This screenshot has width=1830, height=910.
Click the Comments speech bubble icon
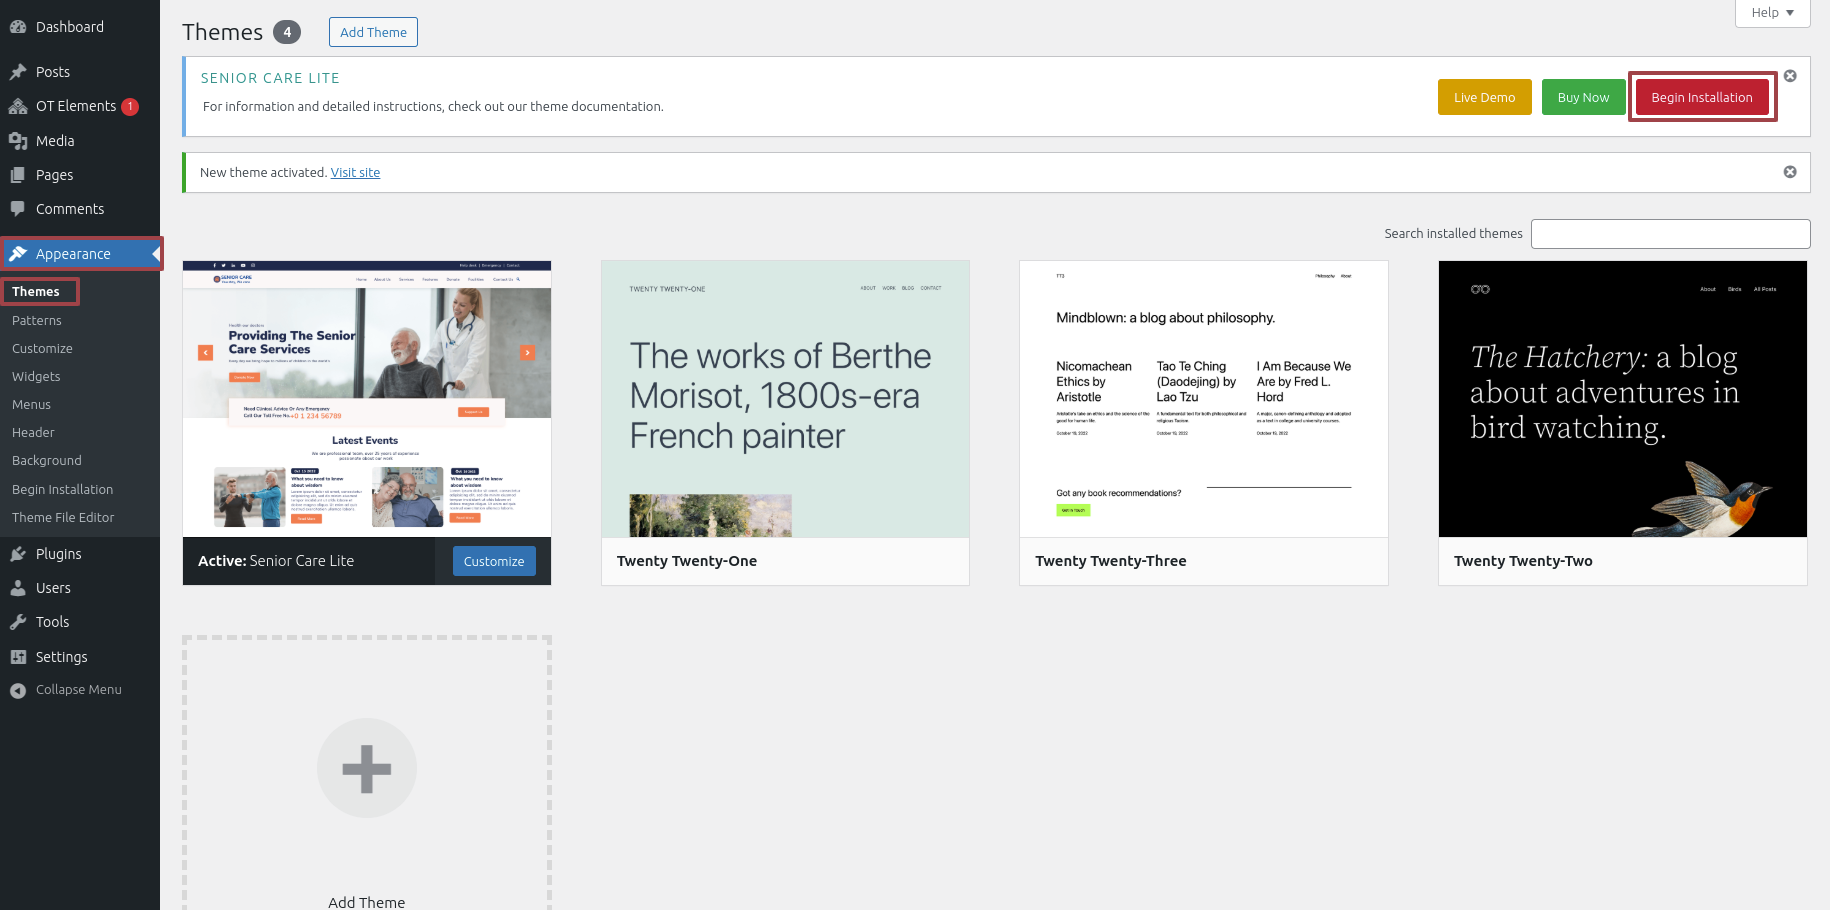[18, 209]
